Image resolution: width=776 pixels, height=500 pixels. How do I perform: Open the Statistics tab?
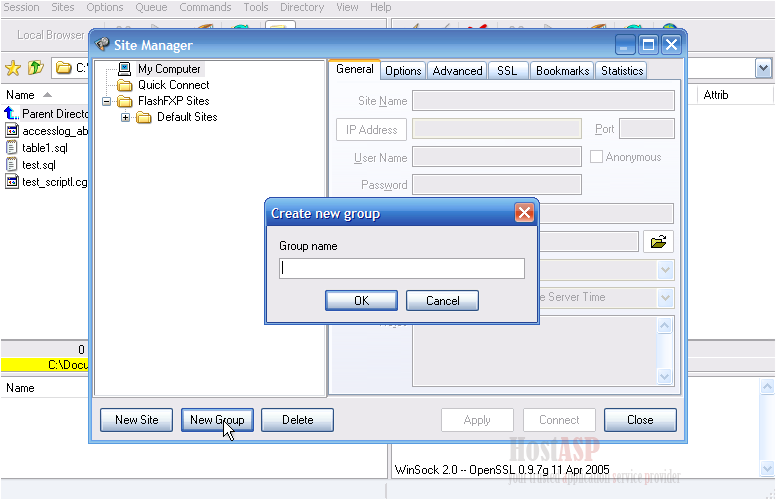(x=622, y=71)
